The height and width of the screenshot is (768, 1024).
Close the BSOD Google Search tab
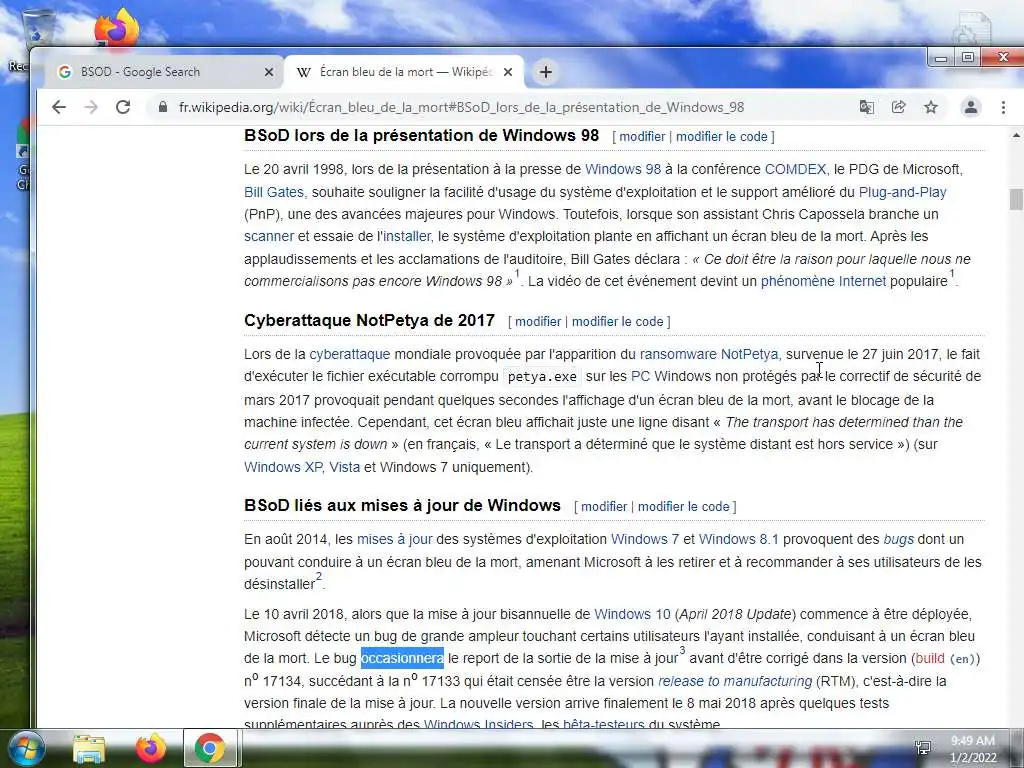coord(268,72)
